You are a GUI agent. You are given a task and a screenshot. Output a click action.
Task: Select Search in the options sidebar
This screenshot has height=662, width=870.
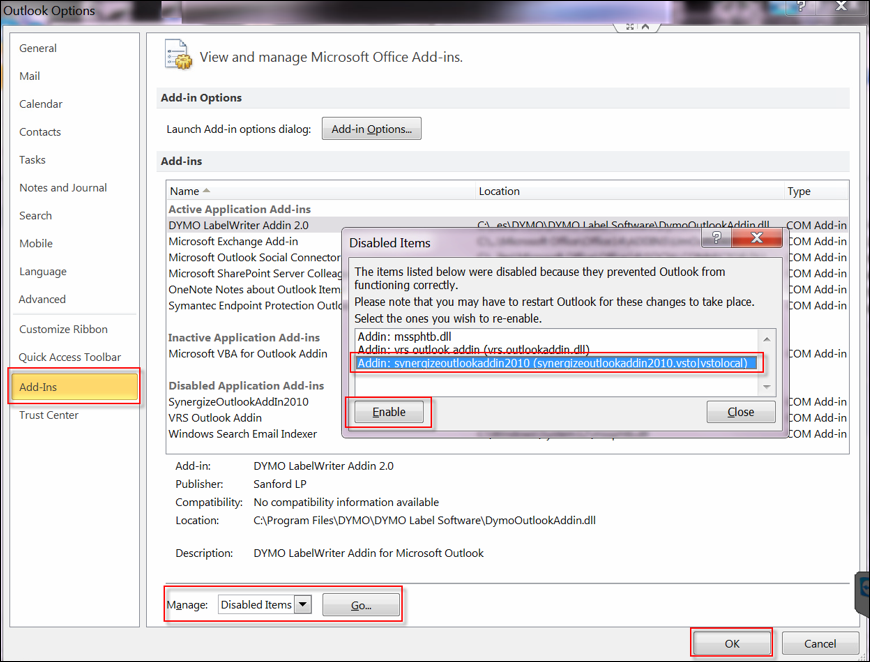[36, 215]
